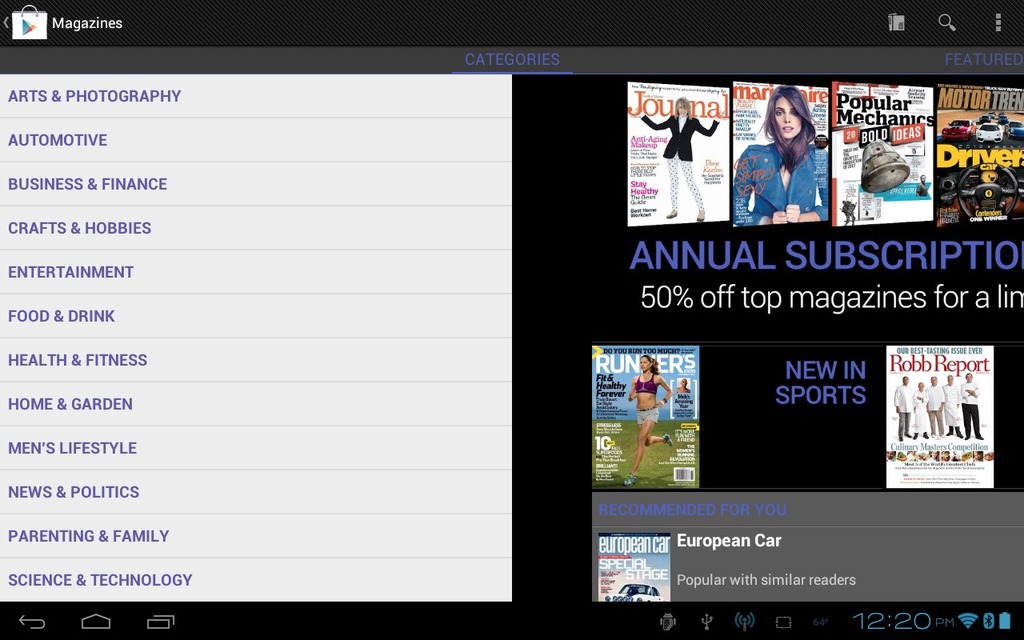This screenshot has height=640, width=1024.
Task: Select the News & Politics category
Action: coord(255,492)
